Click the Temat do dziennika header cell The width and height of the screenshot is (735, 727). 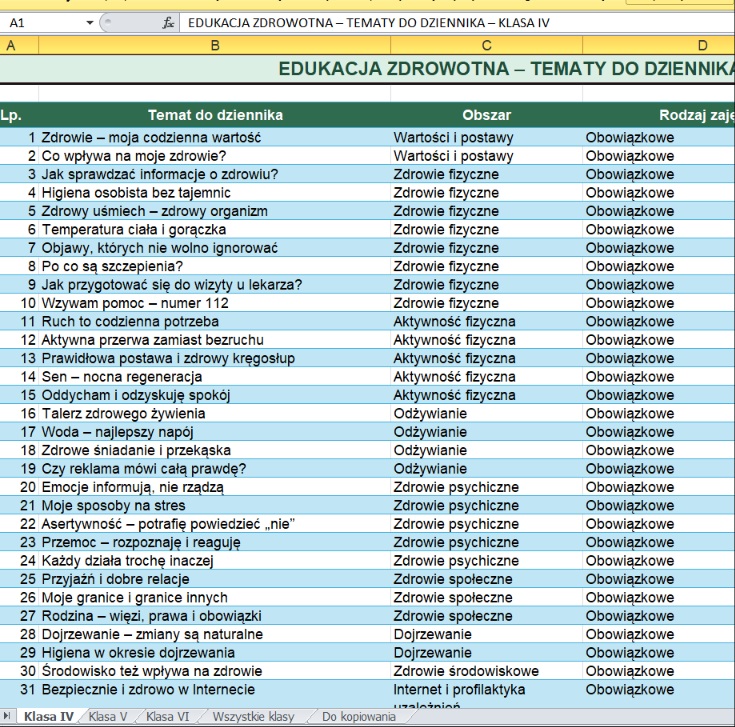click(x=215, y=115)
